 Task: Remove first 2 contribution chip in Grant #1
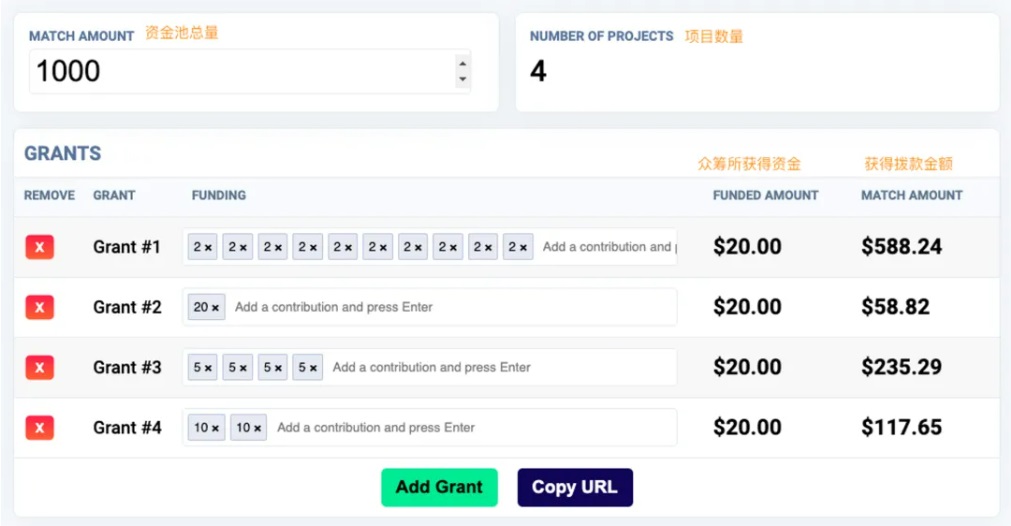point(209,248)
